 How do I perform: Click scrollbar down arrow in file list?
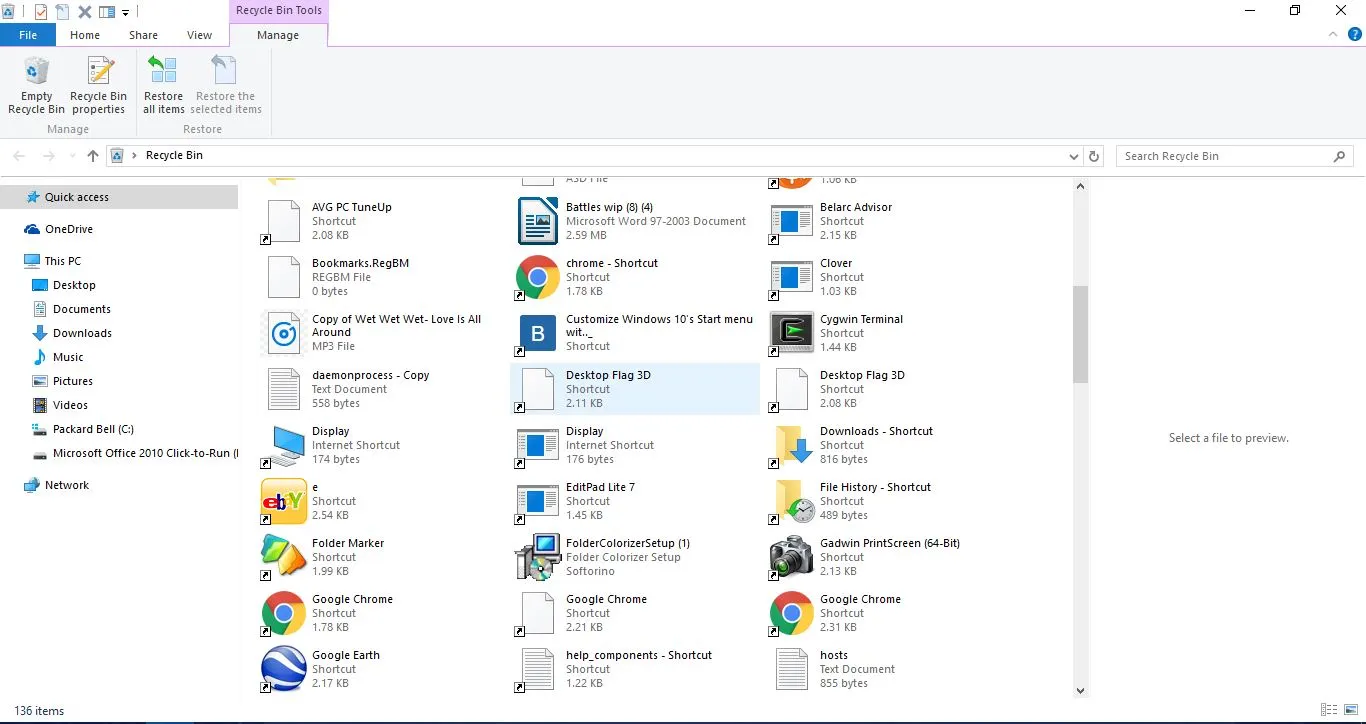1080,690
